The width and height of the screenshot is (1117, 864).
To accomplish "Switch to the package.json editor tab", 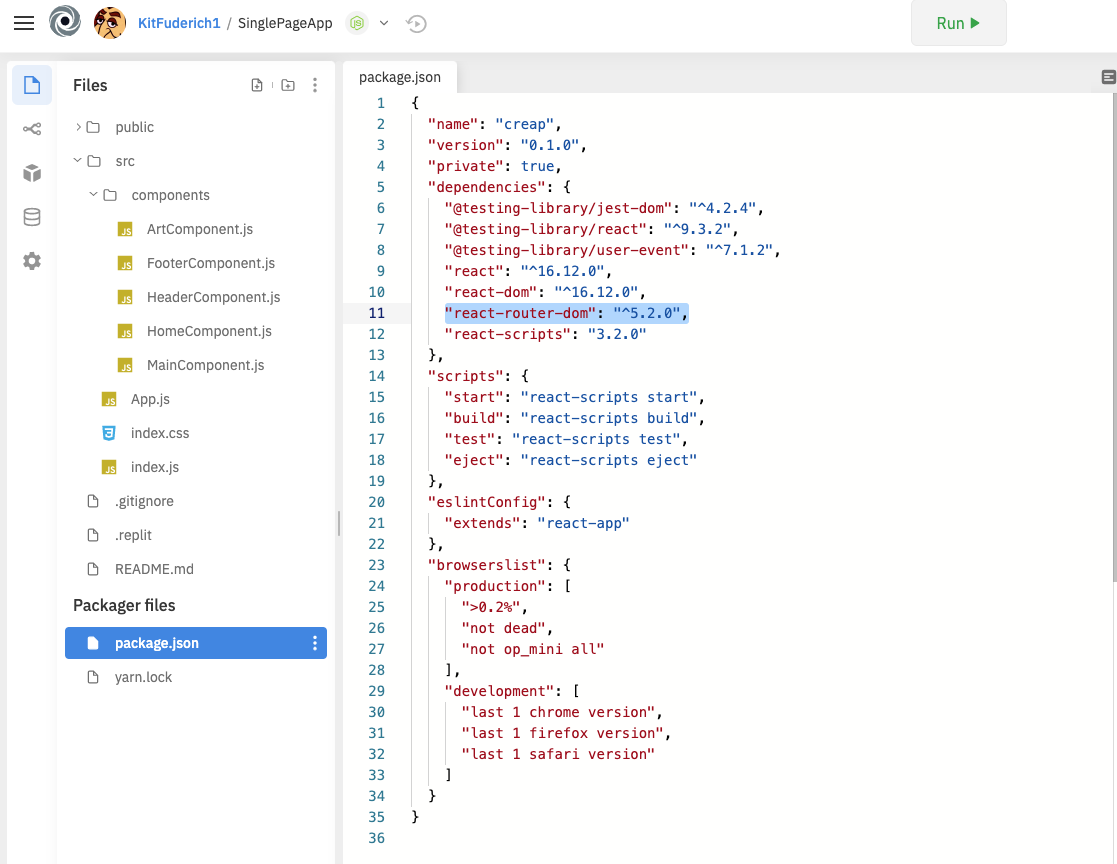I will [400, 77].
